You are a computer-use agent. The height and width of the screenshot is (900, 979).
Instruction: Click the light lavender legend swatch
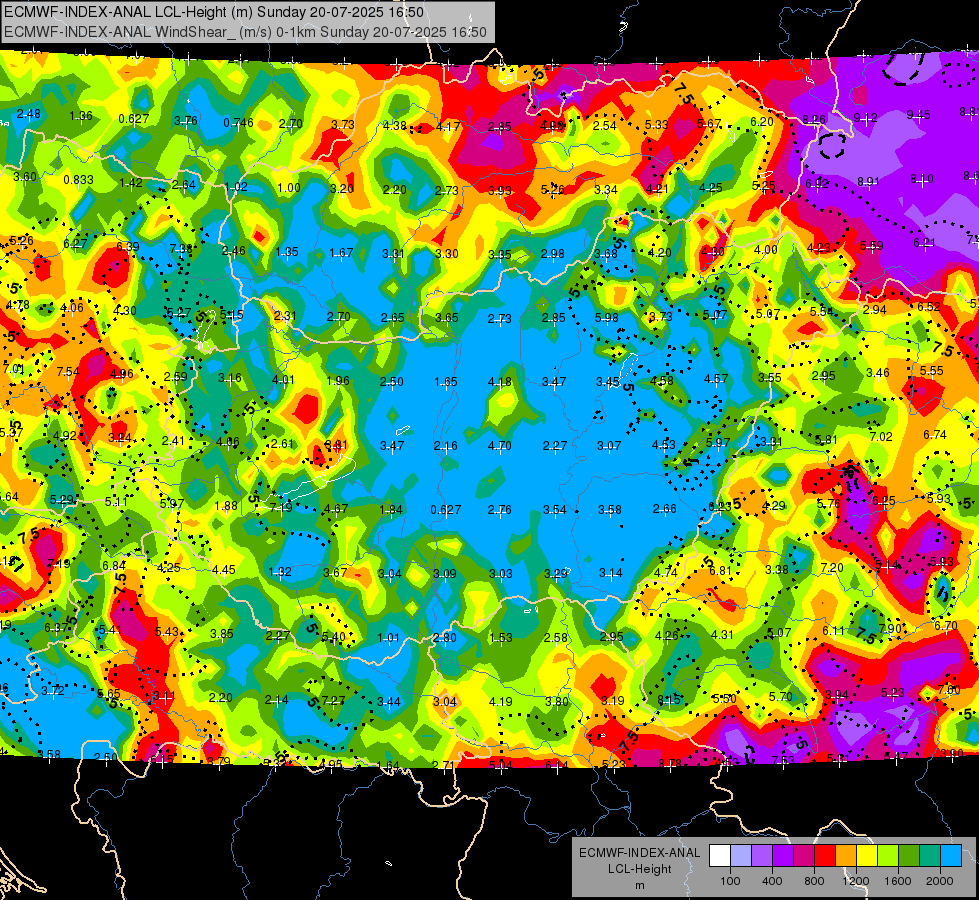click(x=740, y=856)
